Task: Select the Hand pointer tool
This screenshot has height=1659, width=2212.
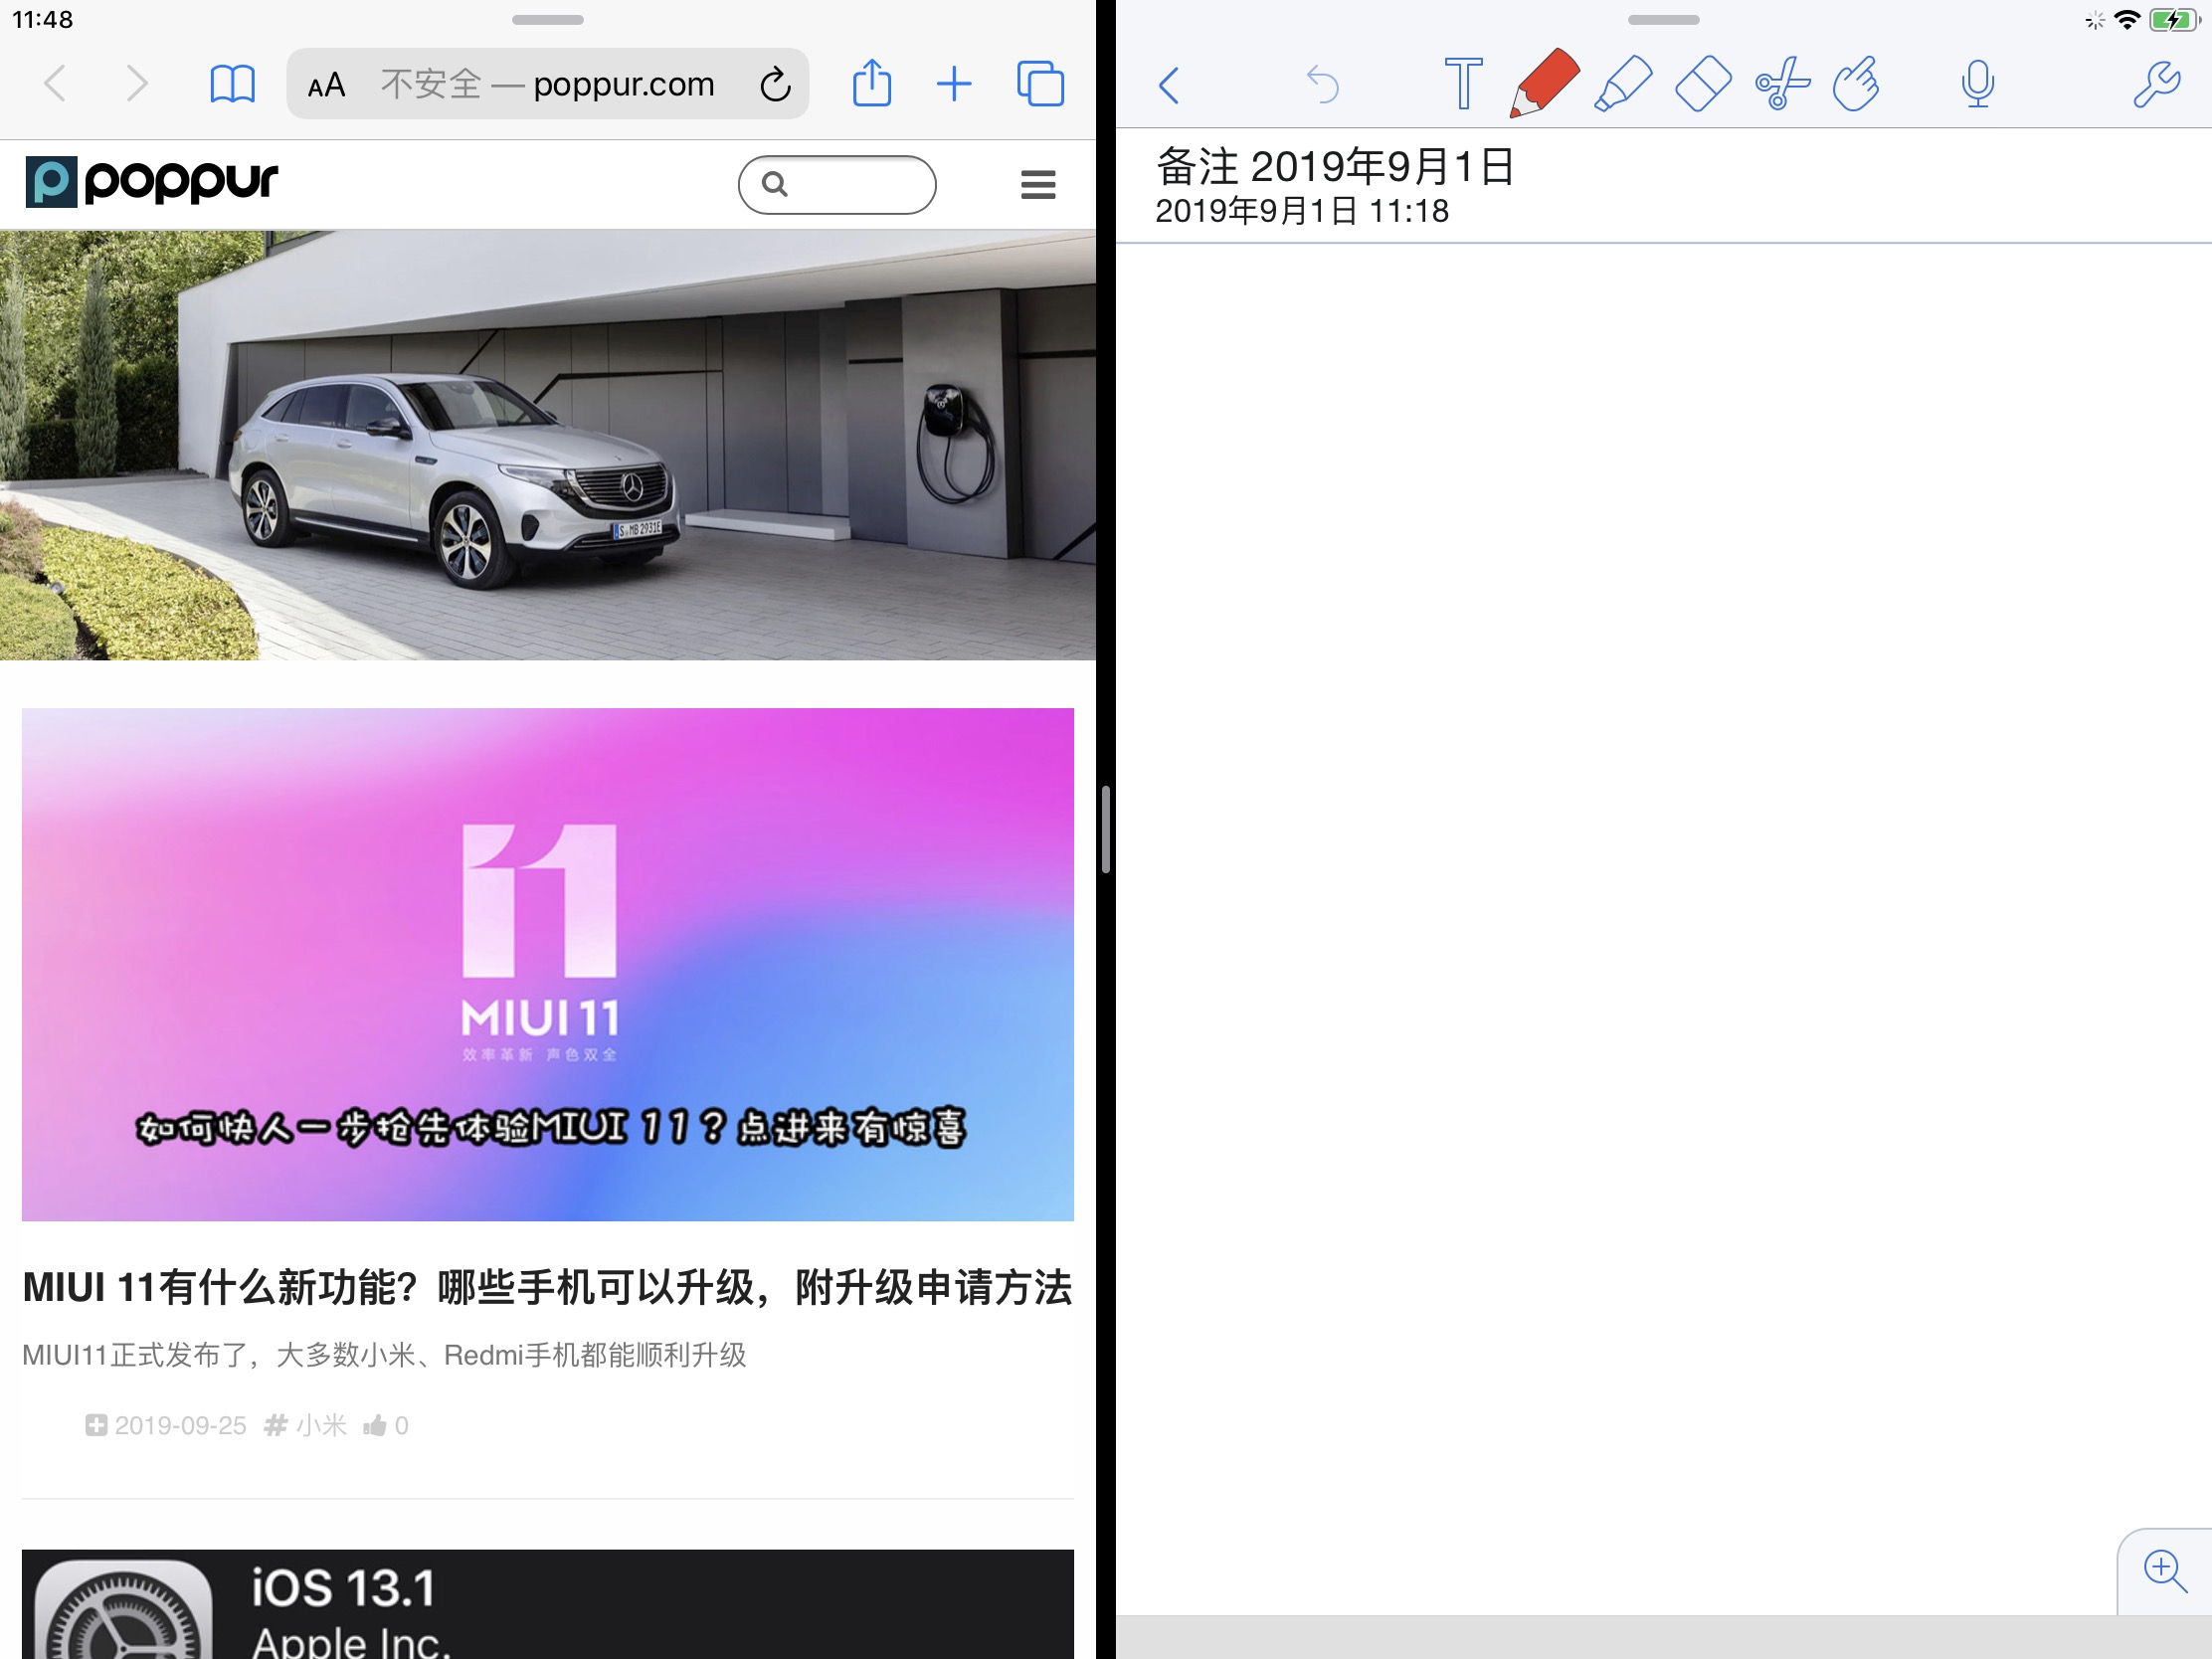Action: point(1857,83)
